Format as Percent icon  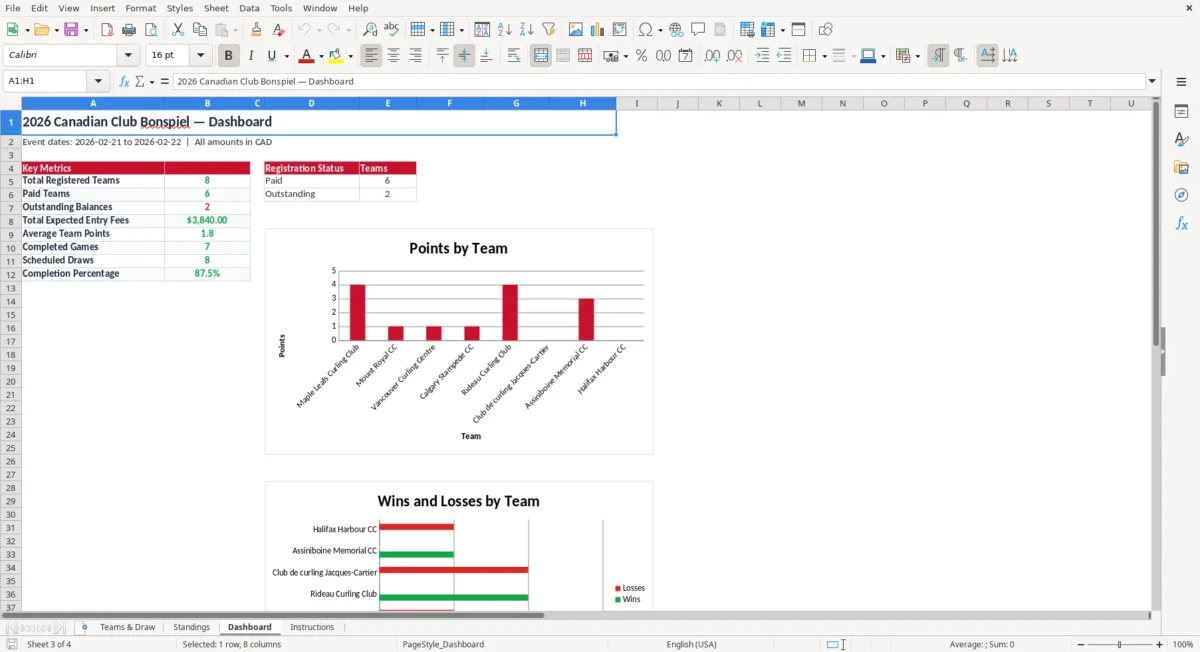tap(642, 56)
